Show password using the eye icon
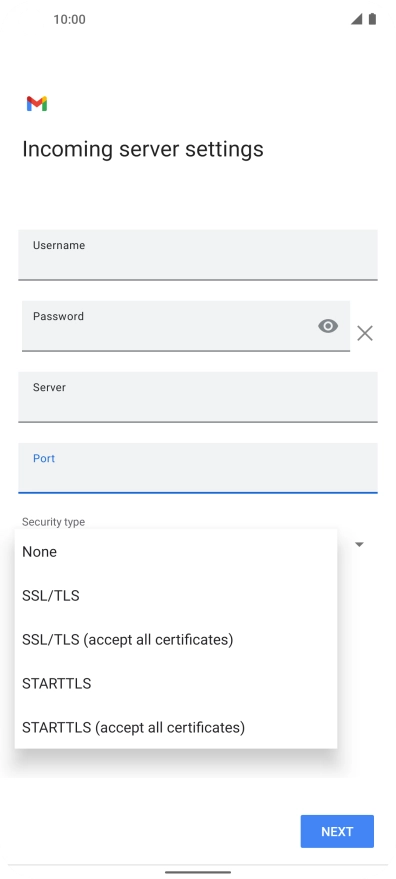This screenshot has width=396, height=879. point(328,326)
